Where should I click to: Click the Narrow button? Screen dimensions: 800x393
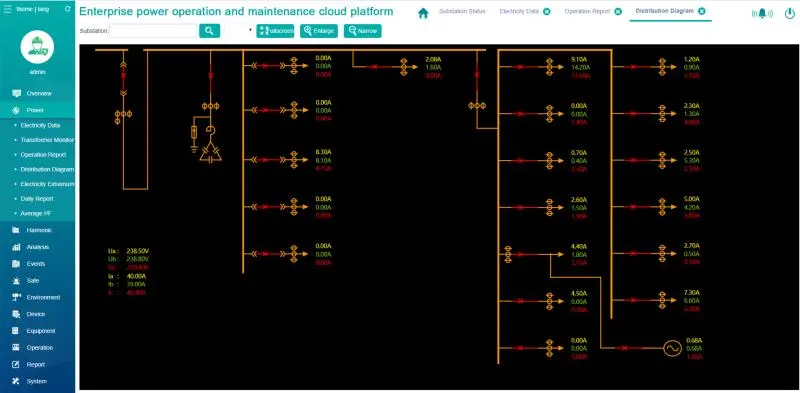(363, 31)
